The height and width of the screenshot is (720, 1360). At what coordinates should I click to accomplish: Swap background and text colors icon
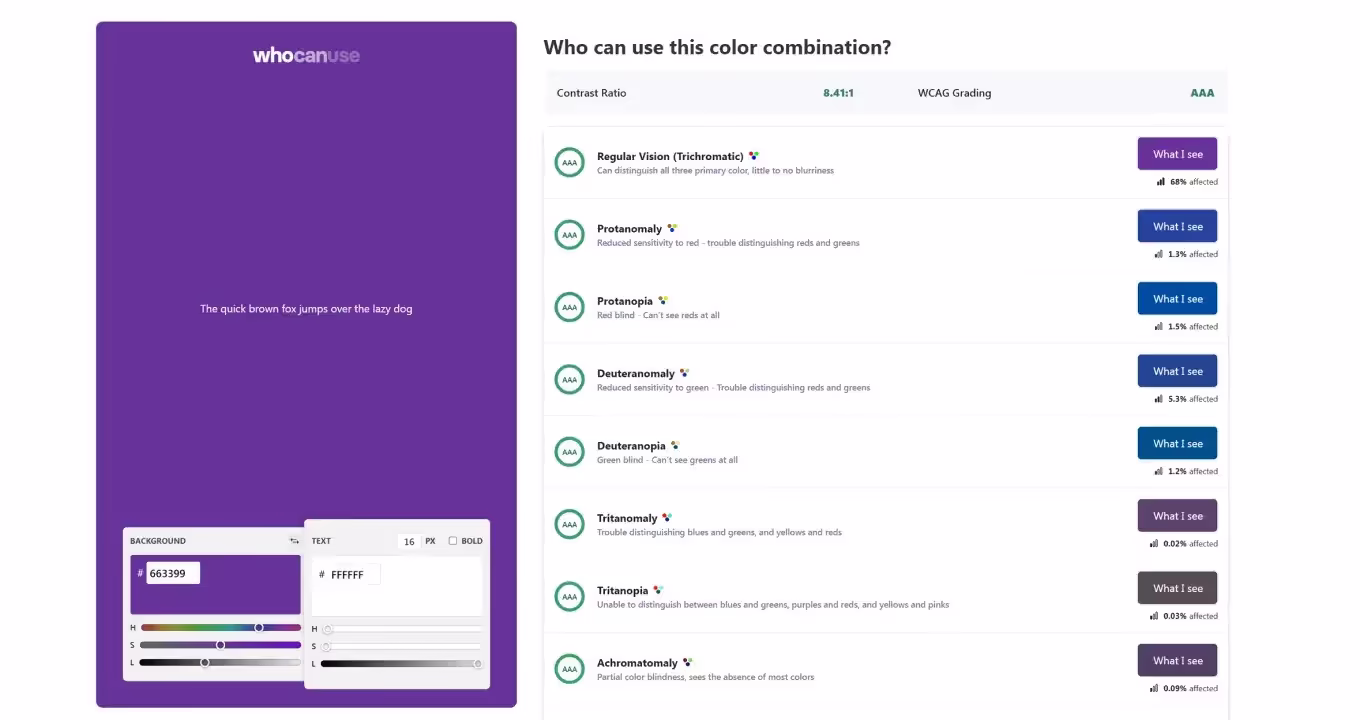294,541
